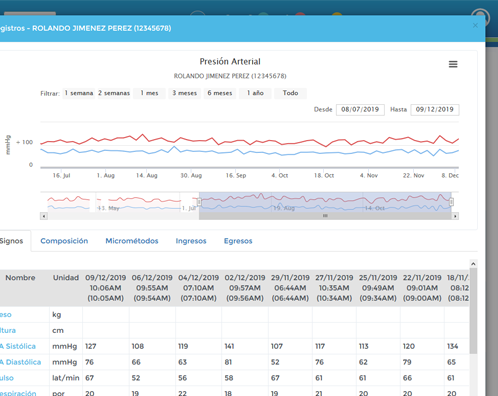Image resolution: width=498 pixels, height=396 pixels.
Task: Filter chart to 1 año
Action: click(255, 93)
